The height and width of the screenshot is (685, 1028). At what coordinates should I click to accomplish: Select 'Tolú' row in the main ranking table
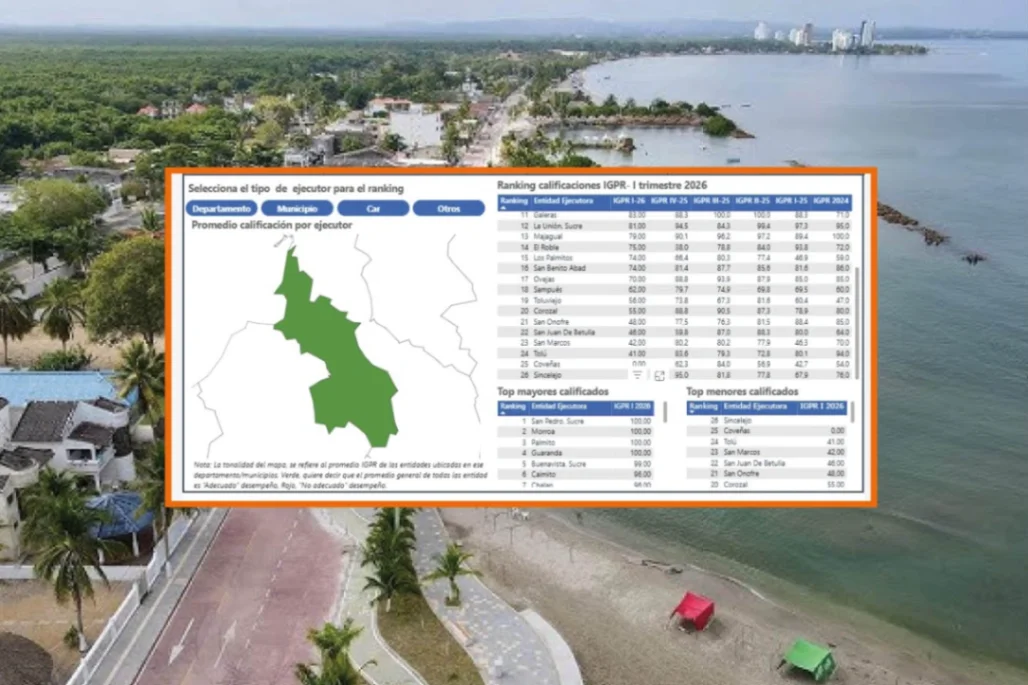point(675,354)
